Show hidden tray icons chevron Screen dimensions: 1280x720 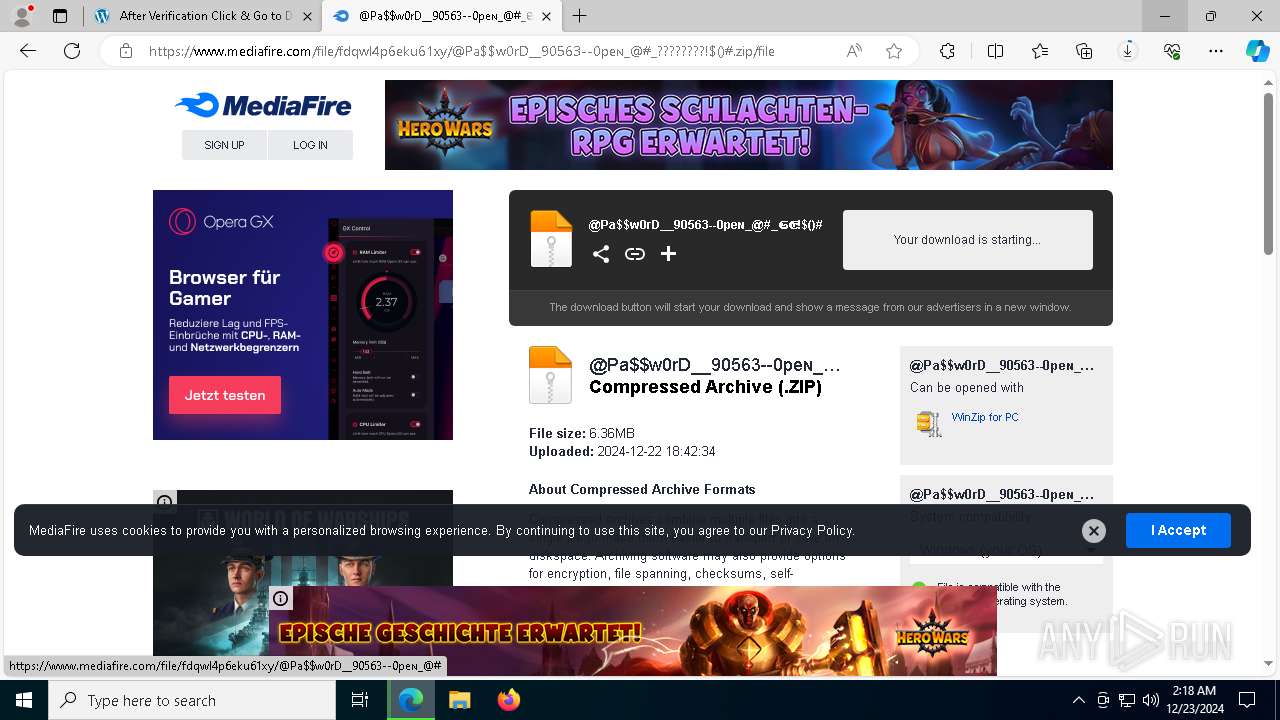(x=1078, y=700)
